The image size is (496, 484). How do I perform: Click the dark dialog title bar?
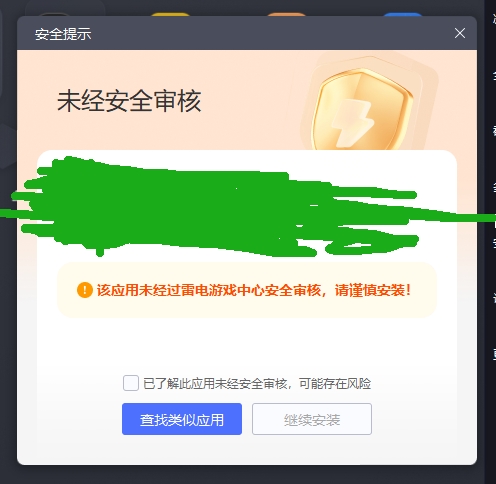pyautogui.click(x=247, y=33)
